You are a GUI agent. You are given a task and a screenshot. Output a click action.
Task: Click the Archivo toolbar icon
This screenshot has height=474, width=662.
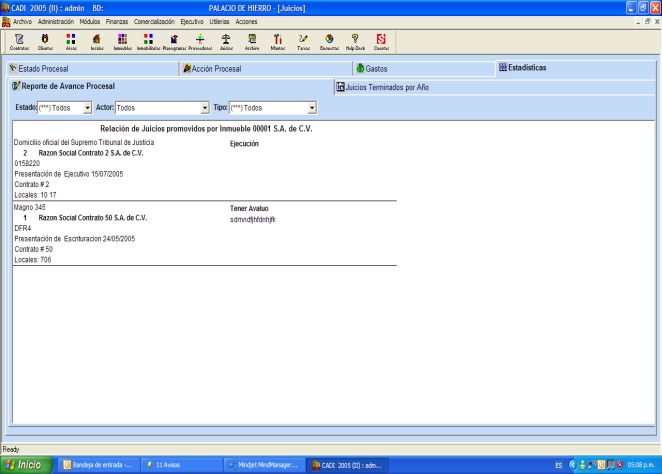[x=252, y=40]
